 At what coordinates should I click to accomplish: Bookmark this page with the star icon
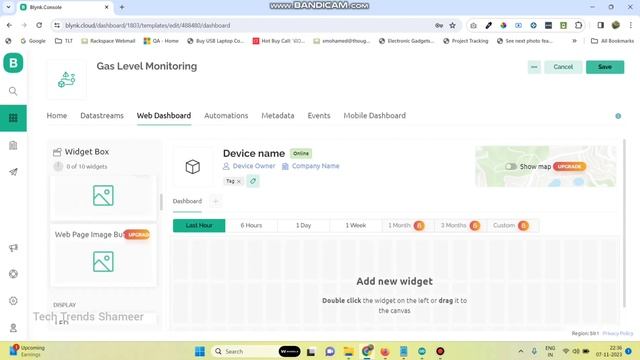[452, 25]
